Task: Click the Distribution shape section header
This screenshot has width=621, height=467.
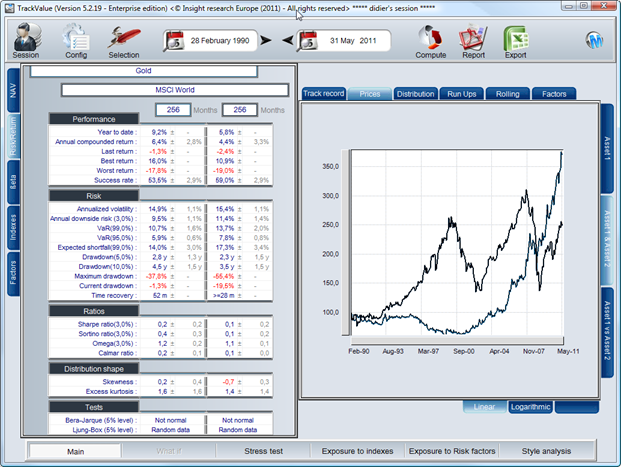Action: click(x=94, y=369)
